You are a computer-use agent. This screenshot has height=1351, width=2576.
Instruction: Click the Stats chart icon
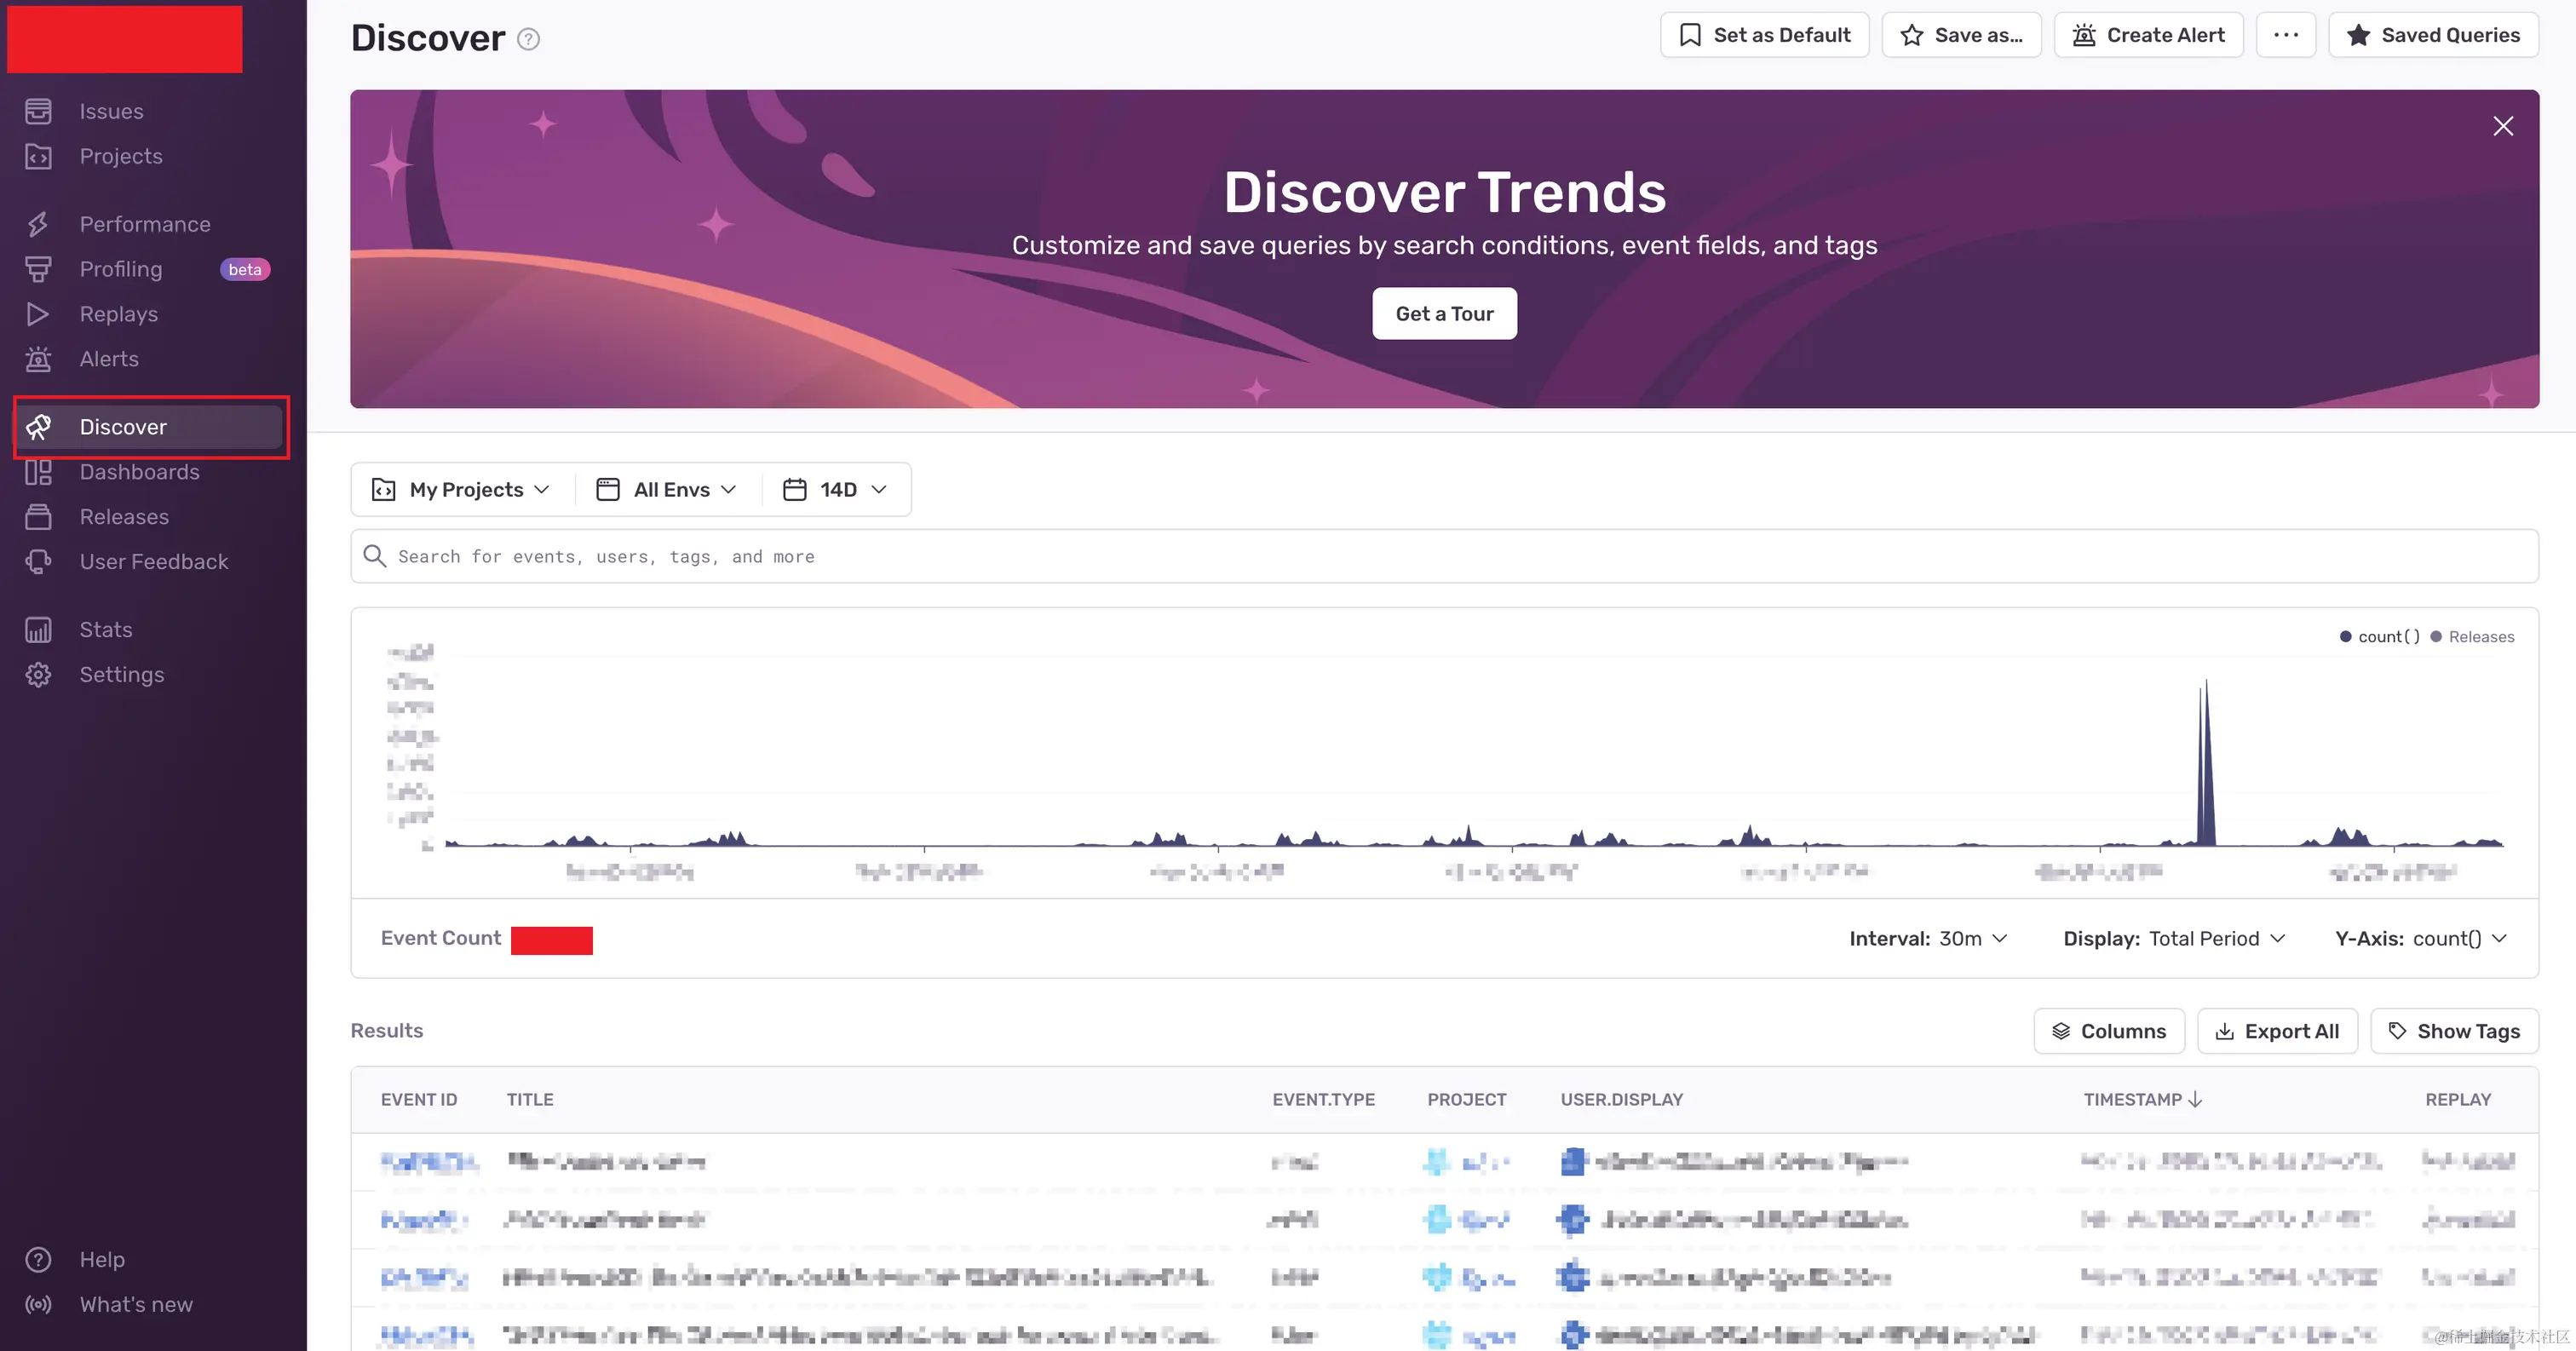coord(38,630)
